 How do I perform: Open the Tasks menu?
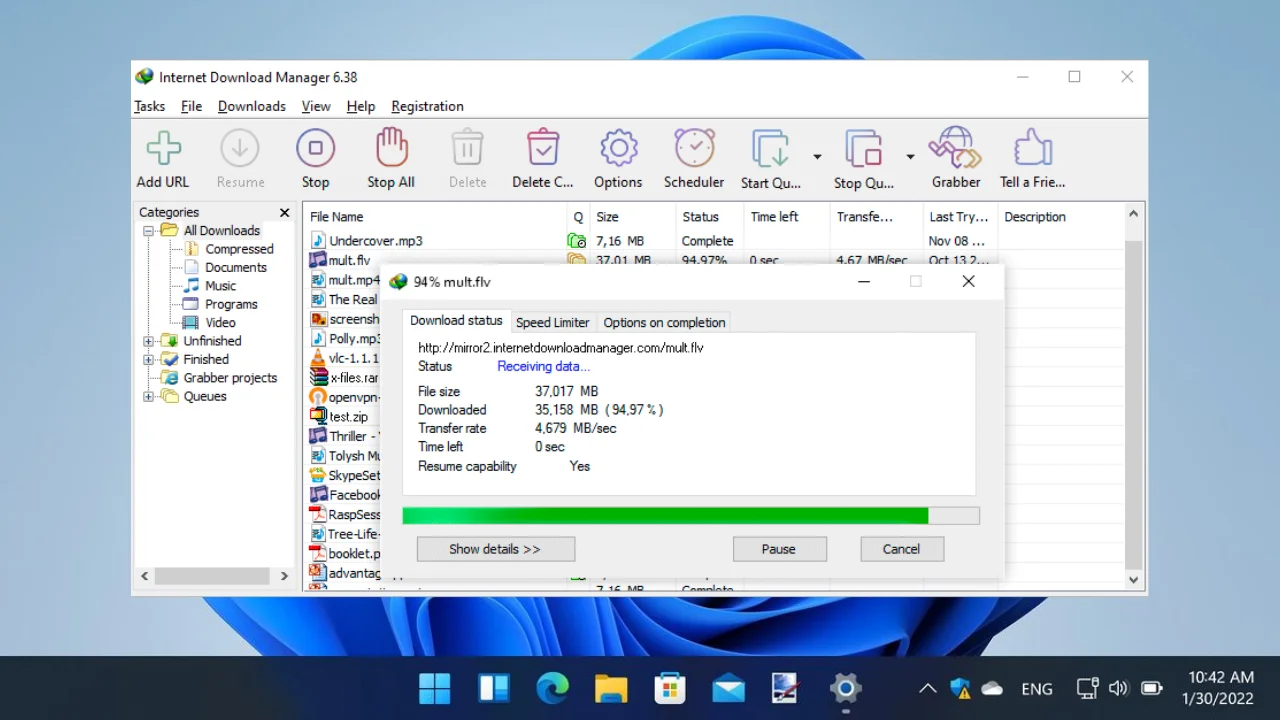click(x=150, y=106)
